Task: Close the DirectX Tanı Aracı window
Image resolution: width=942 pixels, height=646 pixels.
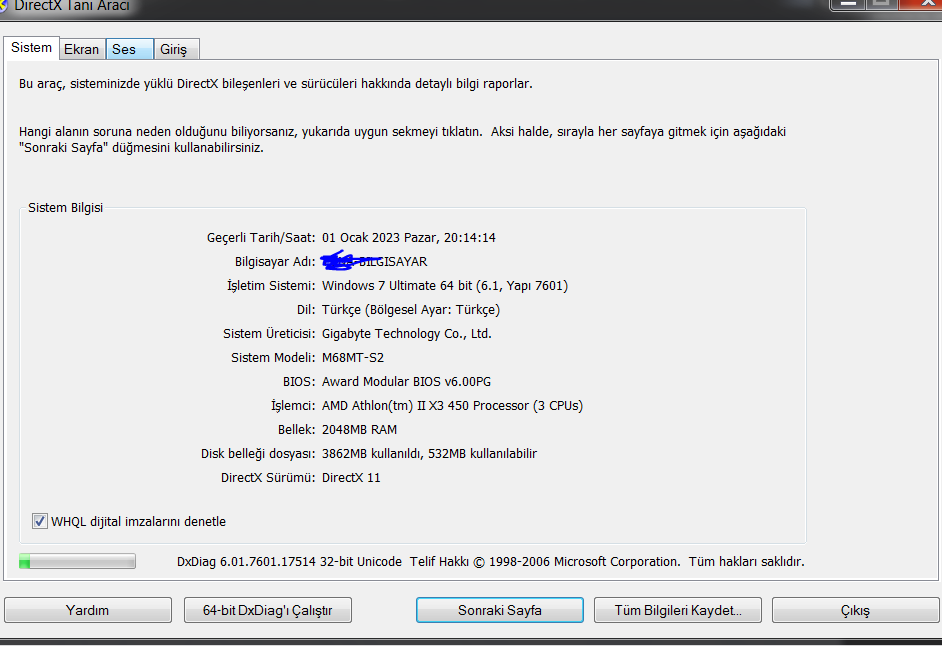Action: pyautogui.click(x=921, y=4)
